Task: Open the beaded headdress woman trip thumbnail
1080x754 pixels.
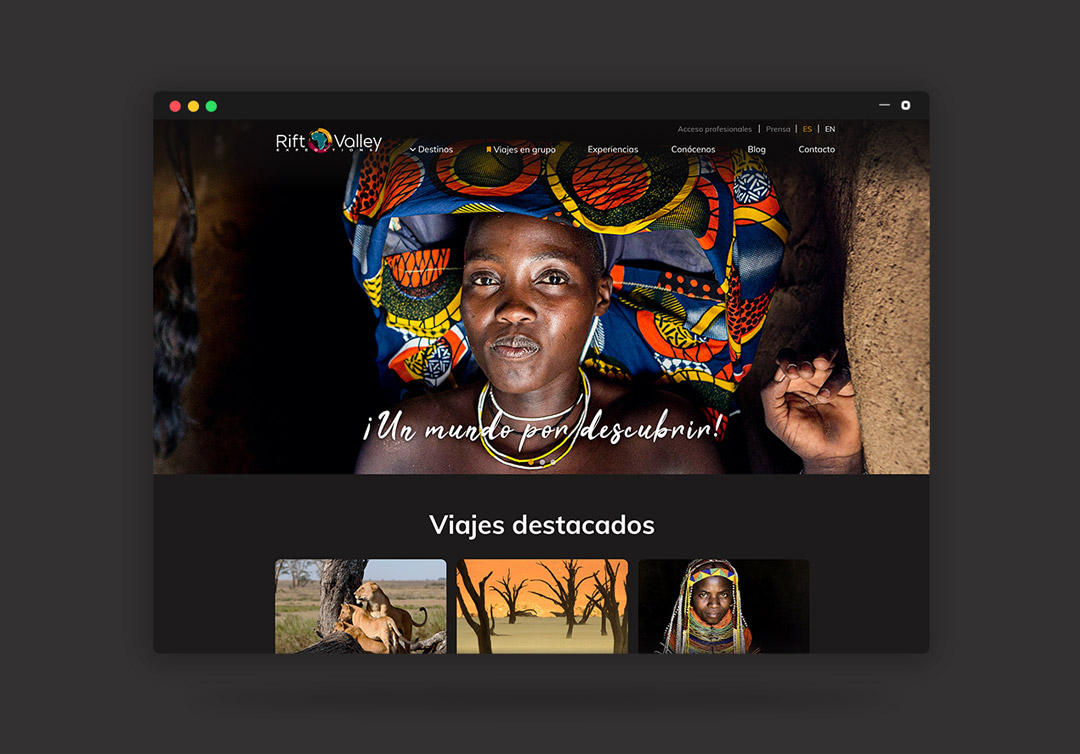Action: (724, 606)
